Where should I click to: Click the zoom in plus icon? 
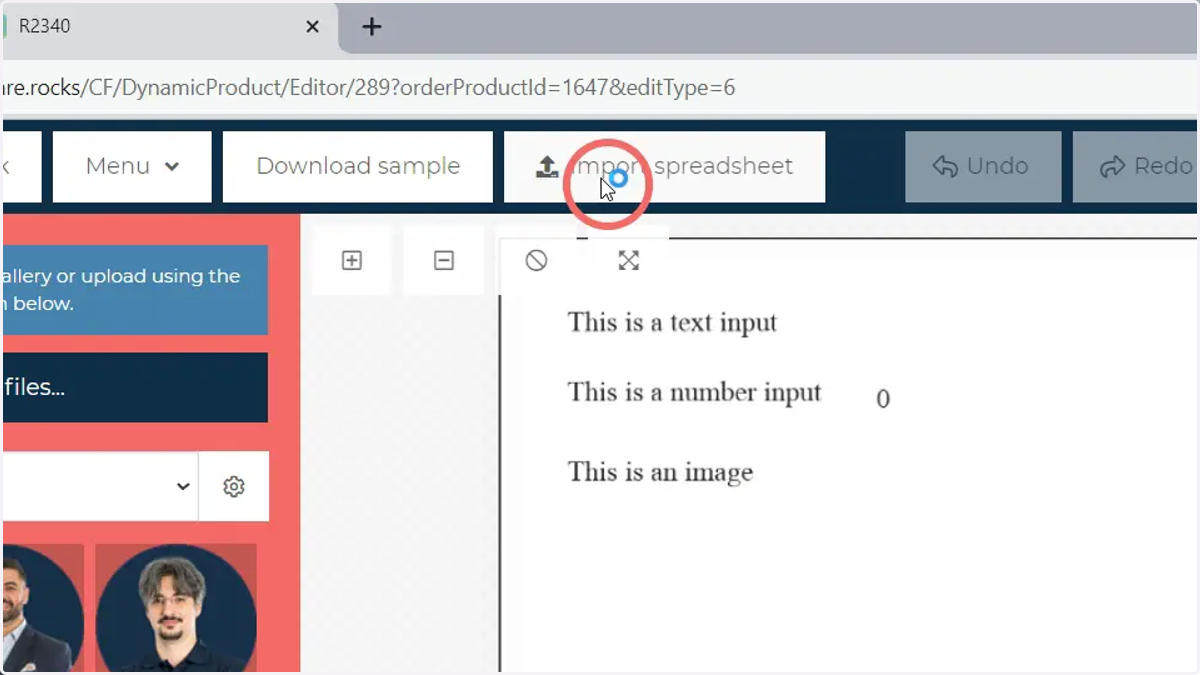click(352, 260)
